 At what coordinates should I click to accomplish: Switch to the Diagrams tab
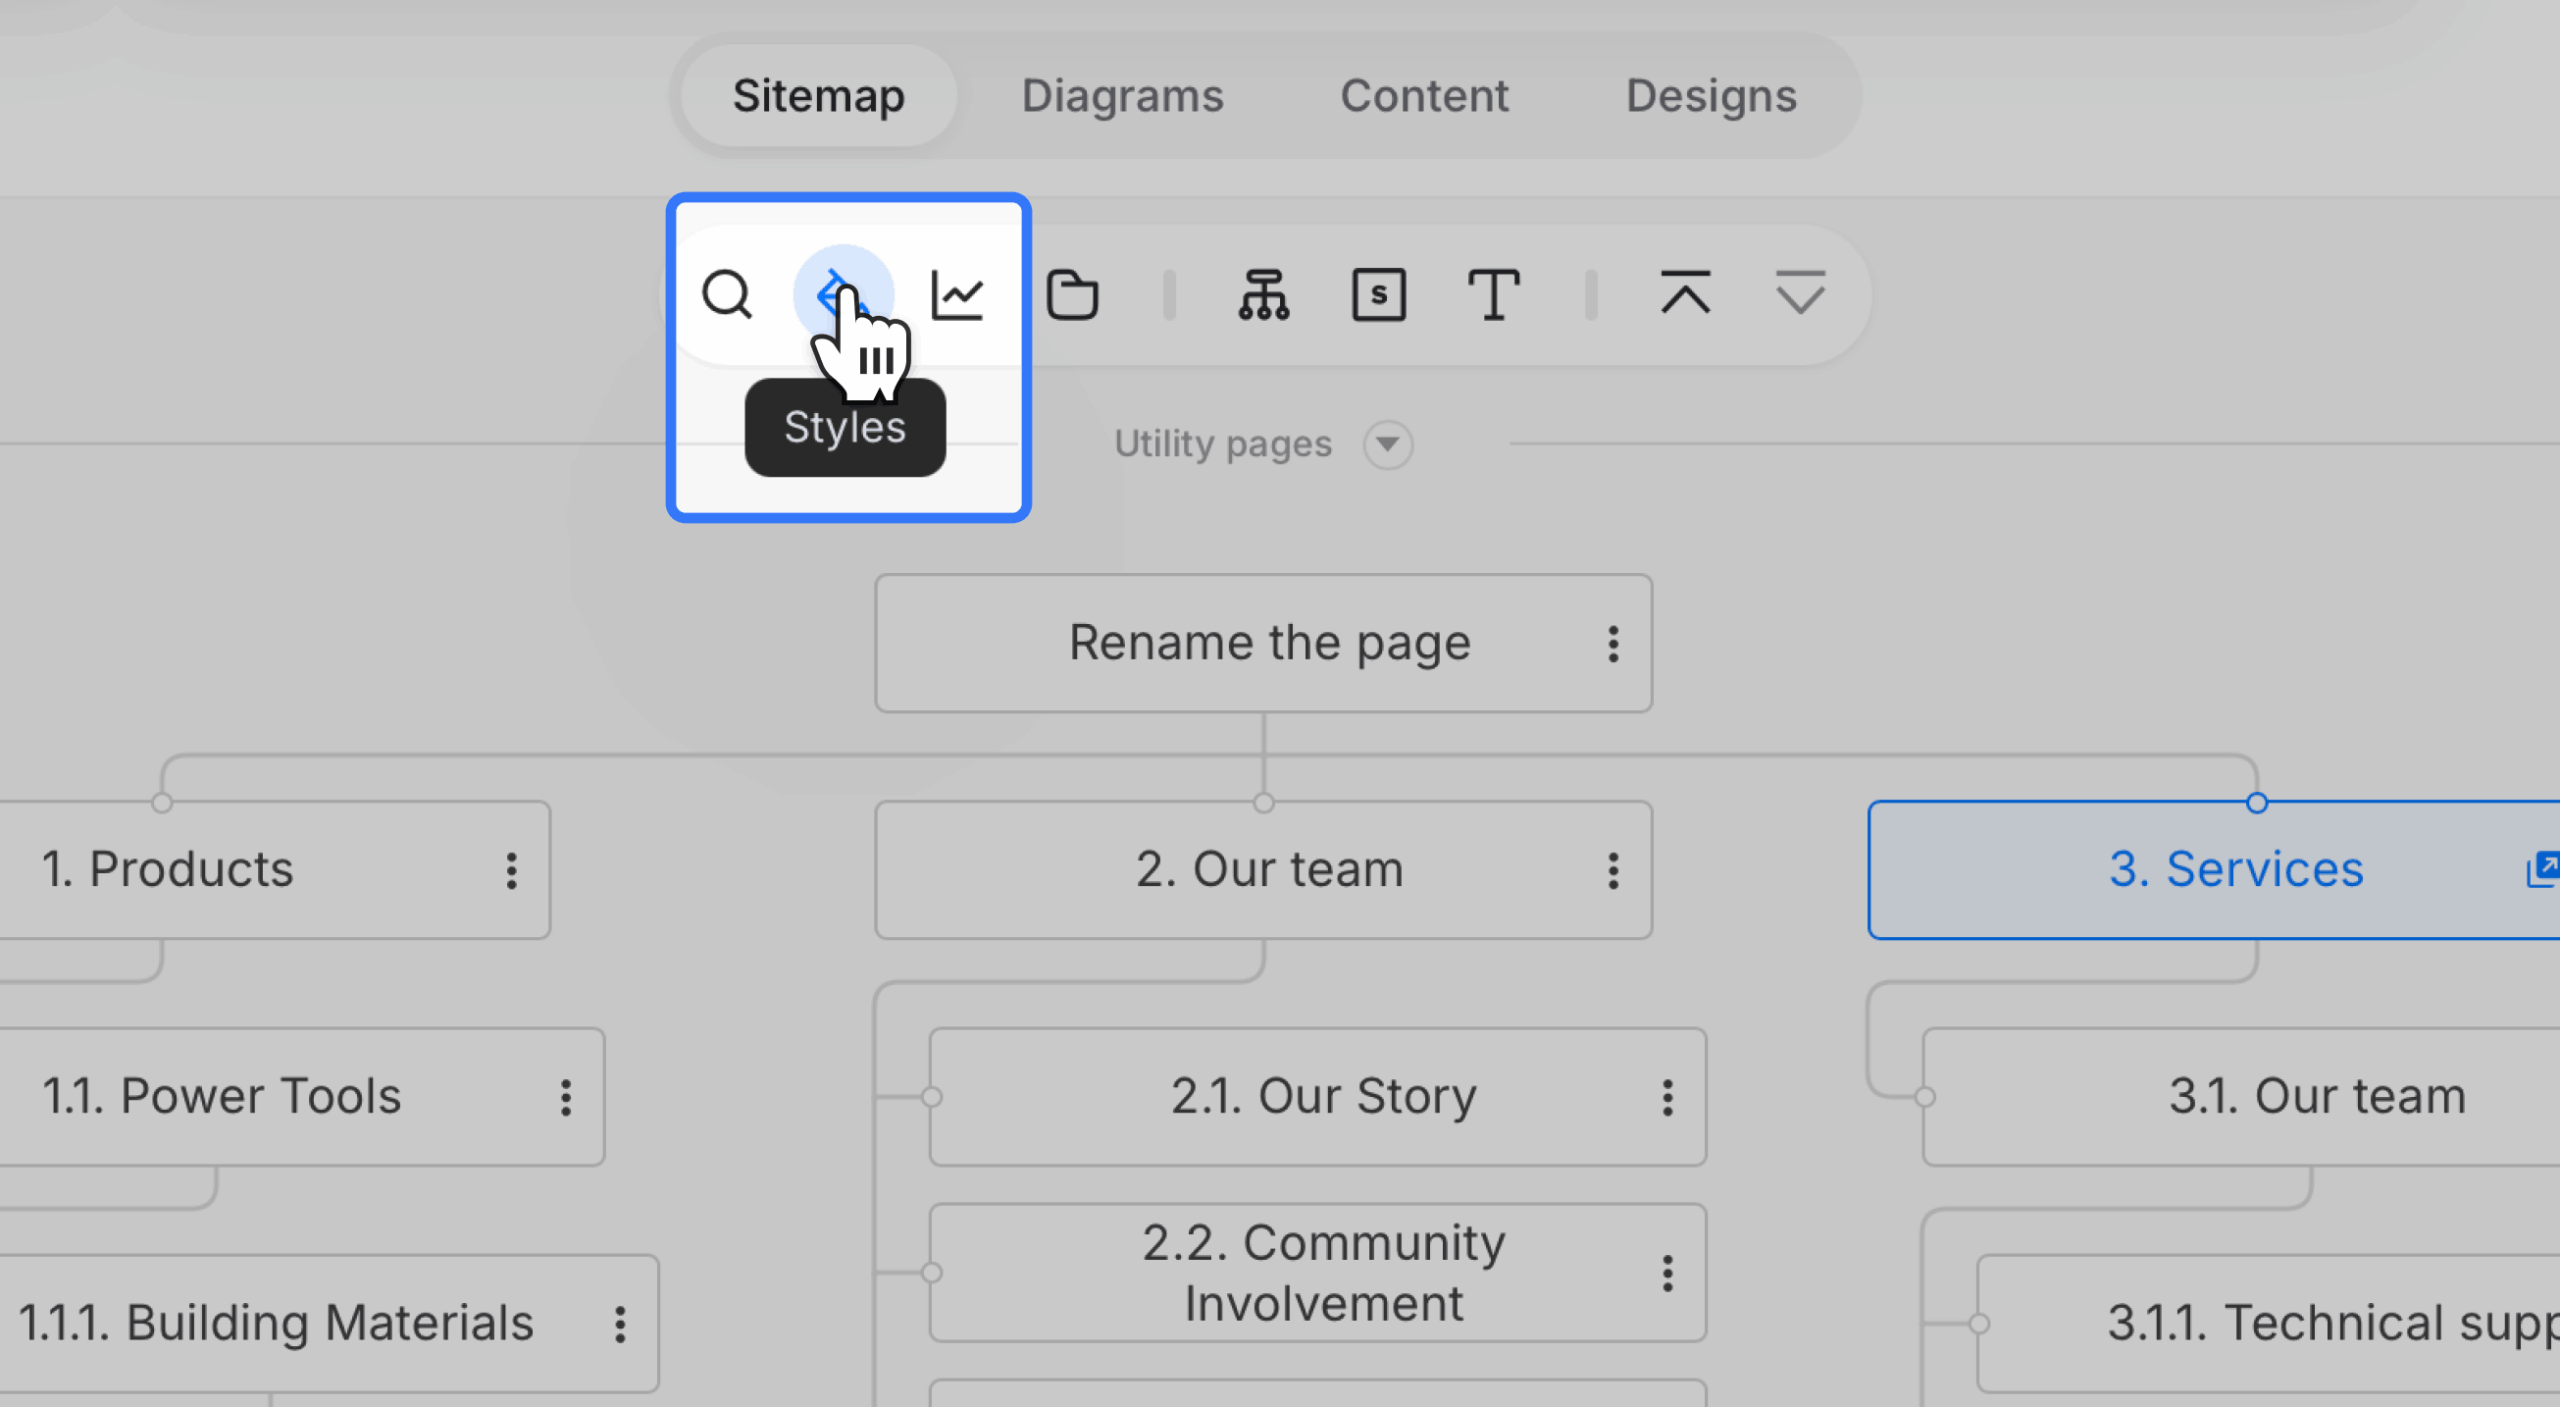coord(1122,96)
